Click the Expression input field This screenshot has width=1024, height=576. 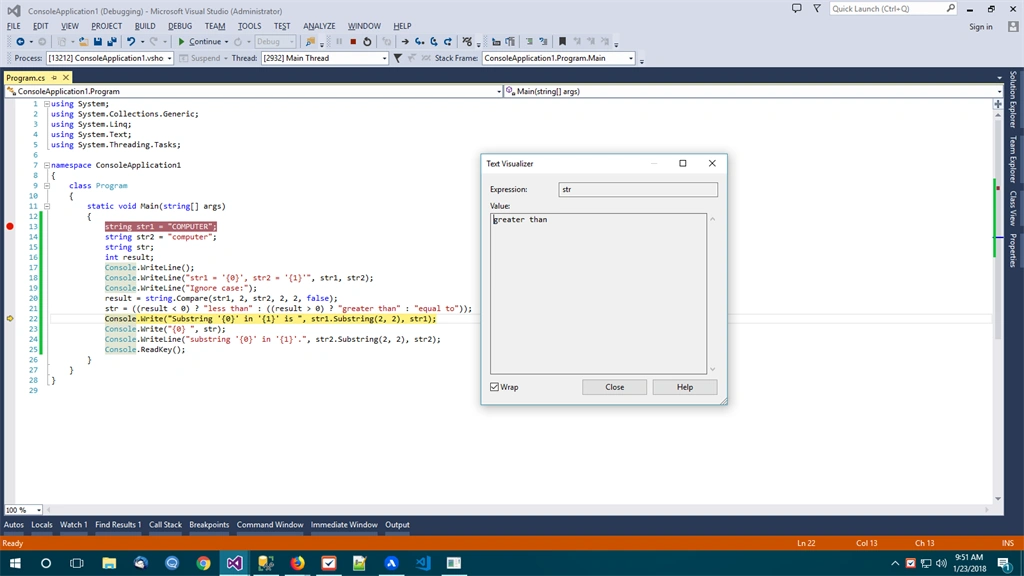point(638,189)
